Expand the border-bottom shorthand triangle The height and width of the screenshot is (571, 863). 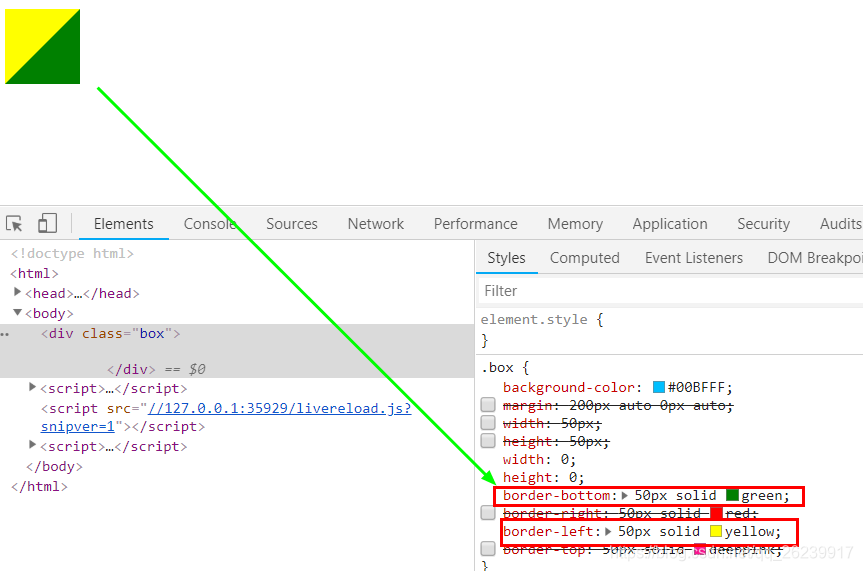coord(625,496)
